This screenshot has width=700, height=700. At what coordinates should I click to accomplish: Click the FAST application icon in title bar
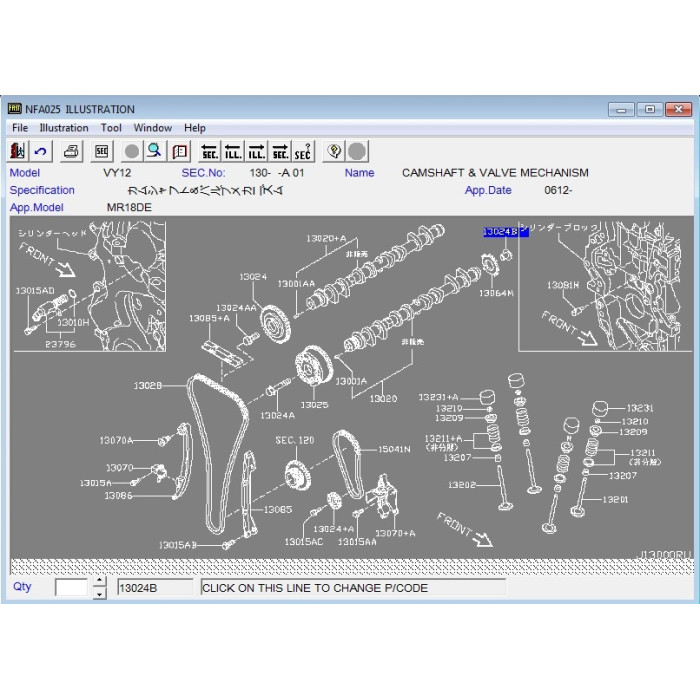[x=14, y=108]
